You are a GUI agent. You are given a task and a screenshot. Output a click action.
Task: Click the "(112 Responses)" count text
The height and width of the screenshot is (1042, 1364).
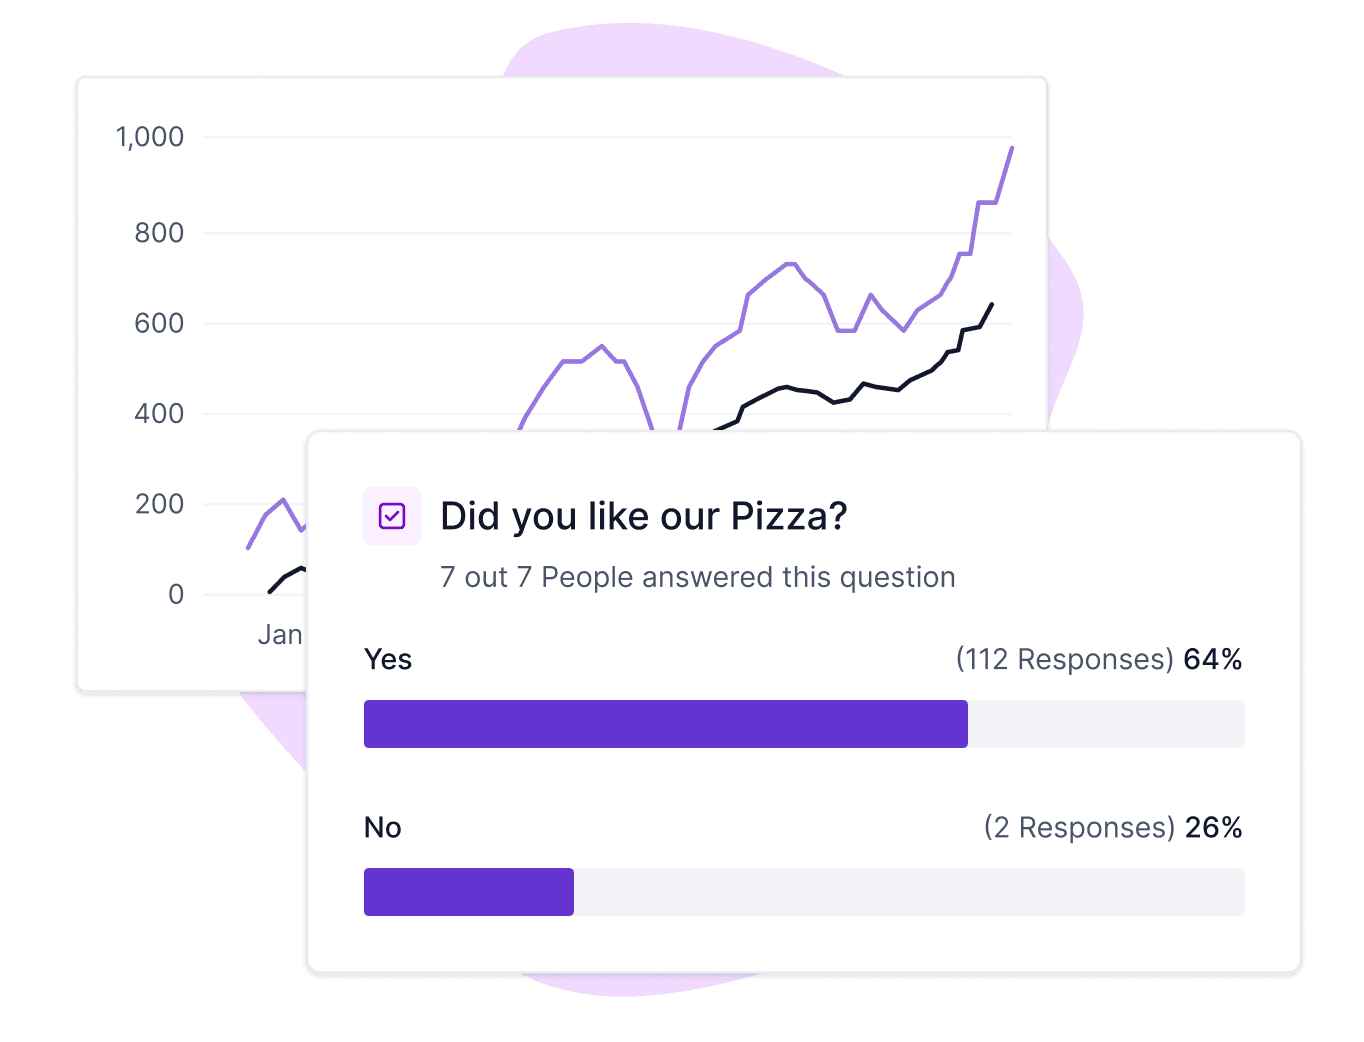tap(1064, 660)
